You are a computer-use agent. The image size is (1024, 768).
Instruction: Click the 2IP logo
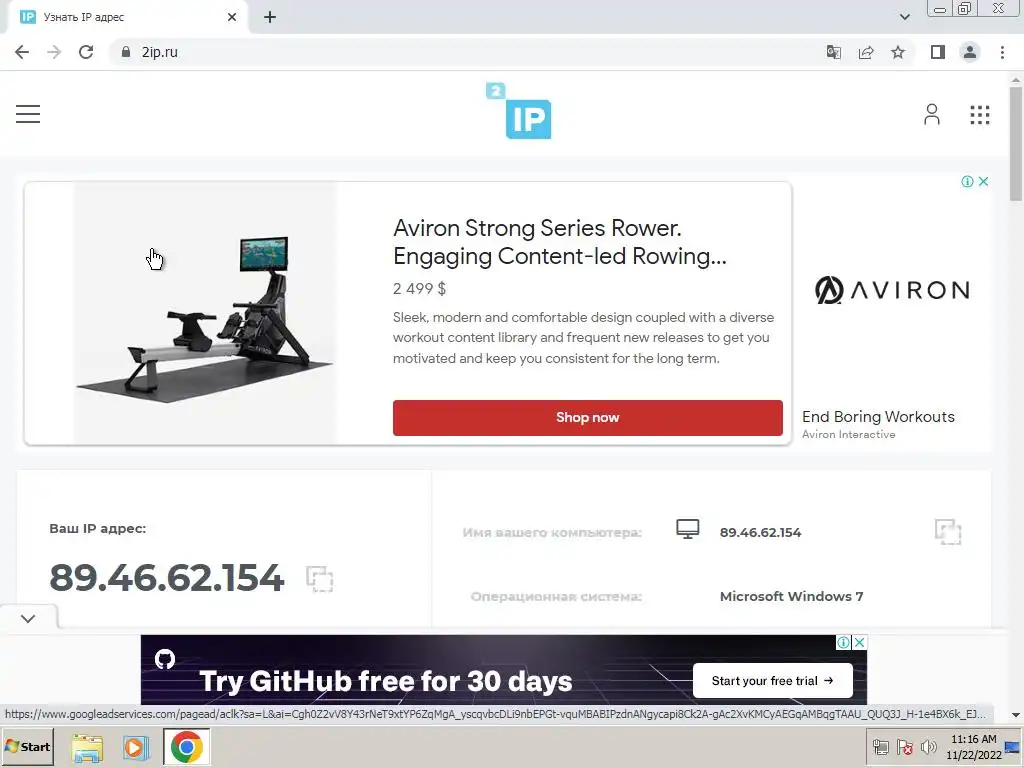click(x=519, y=111)
